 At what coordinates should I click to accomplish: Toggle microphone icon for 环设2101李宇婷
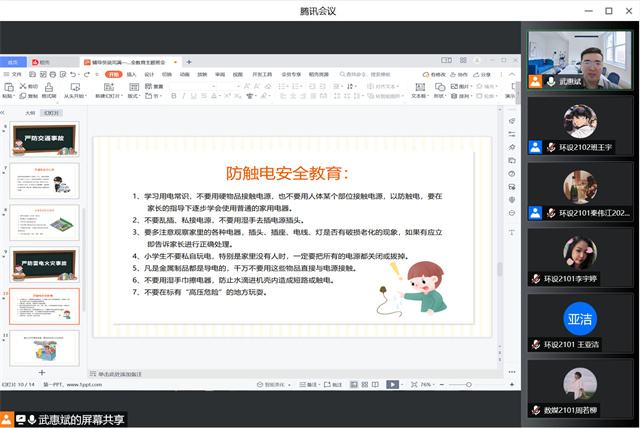pos(536,279)
